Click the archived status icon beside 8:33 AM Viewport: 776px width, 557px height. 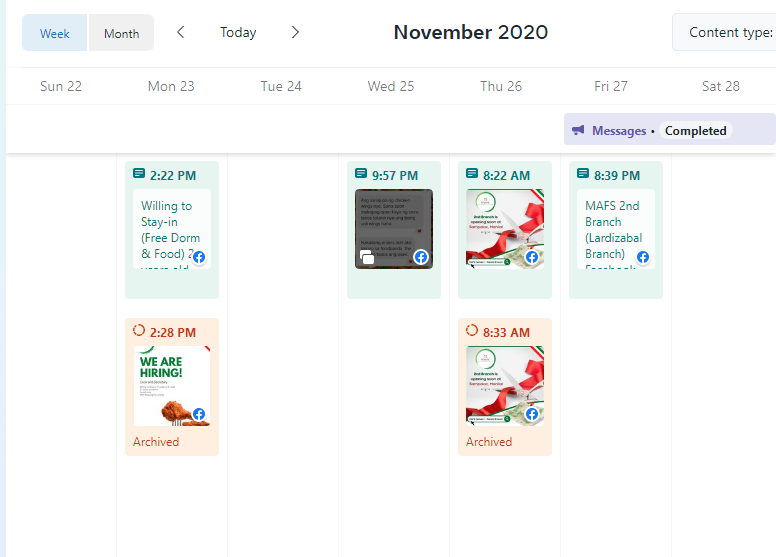pos(472,330)
